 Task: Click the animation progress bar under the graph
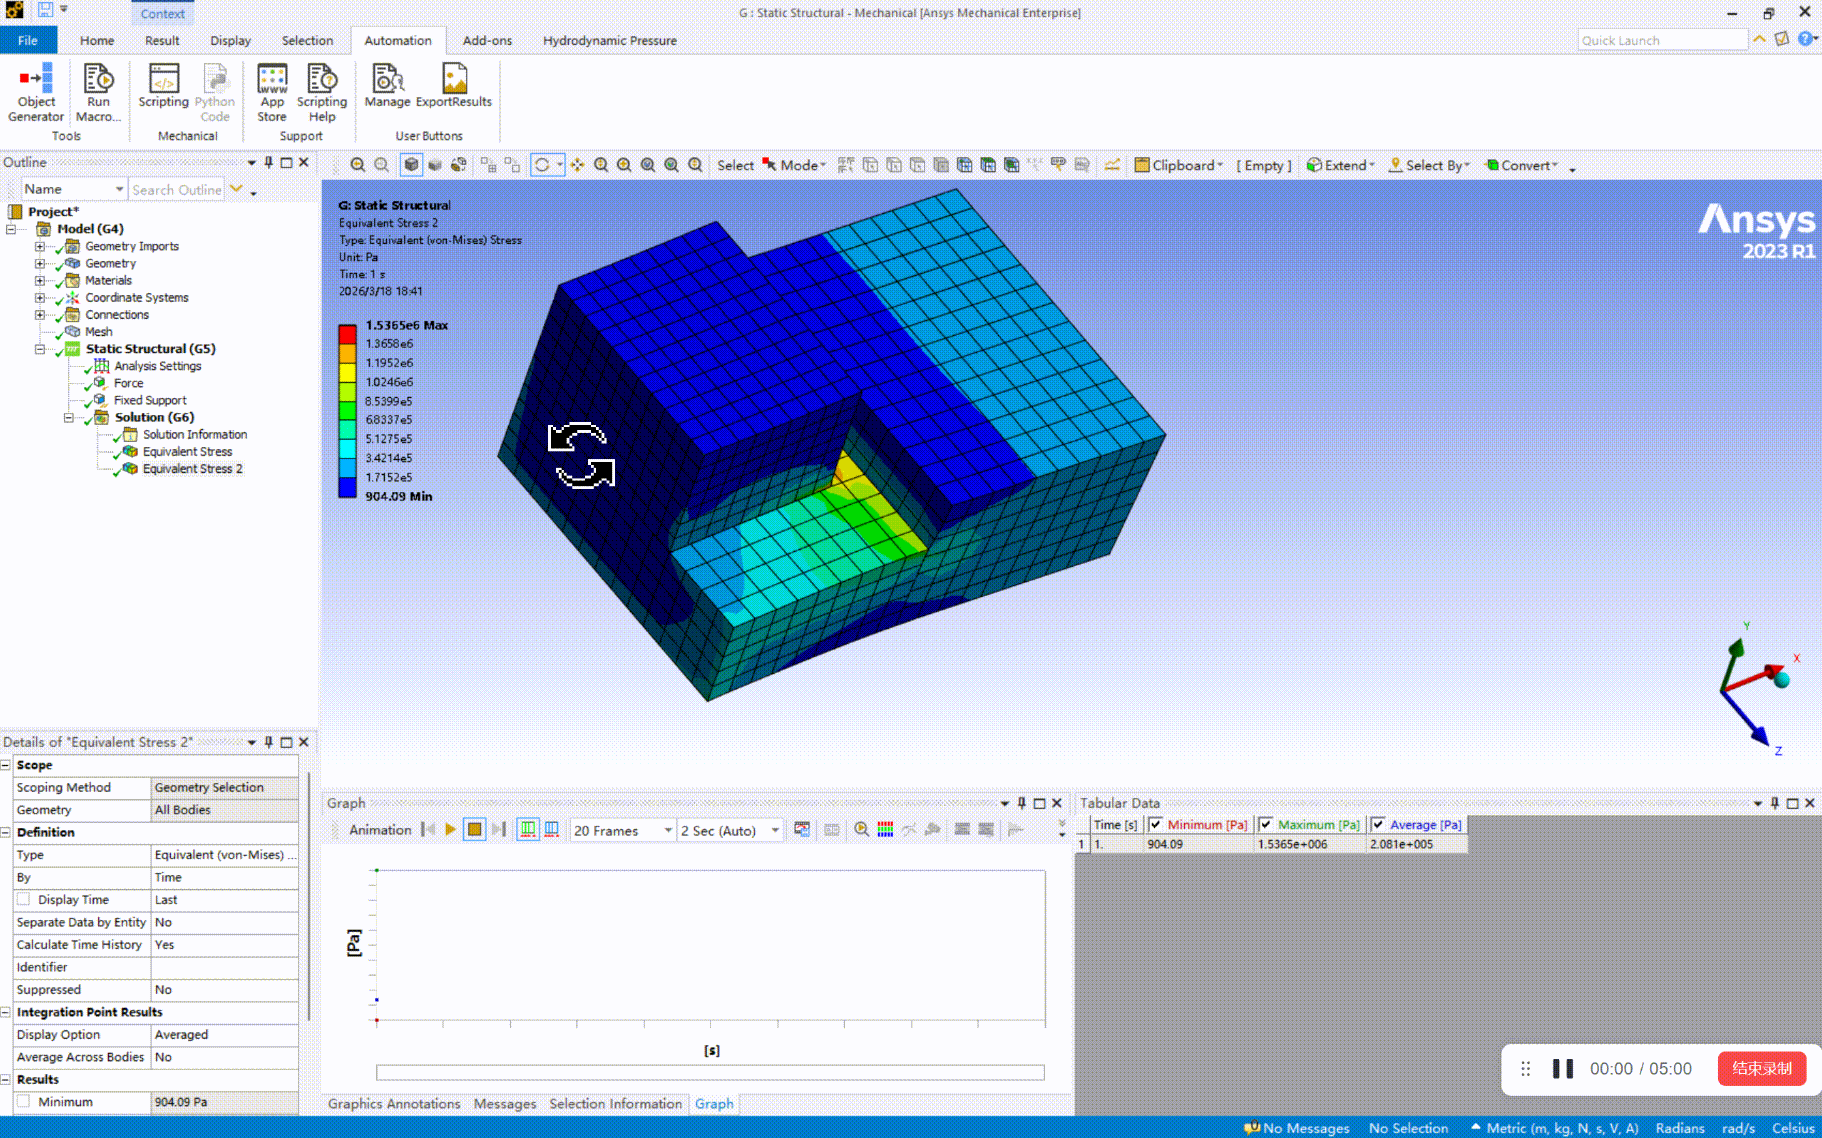tap(710, 1072)
